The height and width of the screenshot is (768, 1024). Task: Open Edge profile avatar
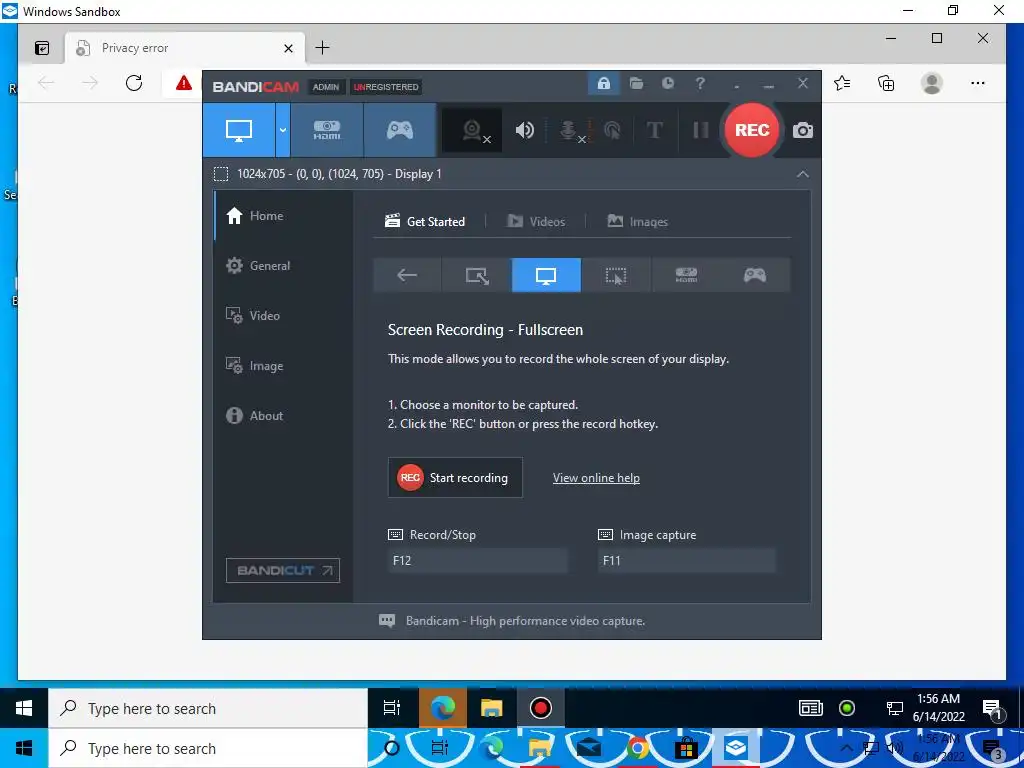931,83
